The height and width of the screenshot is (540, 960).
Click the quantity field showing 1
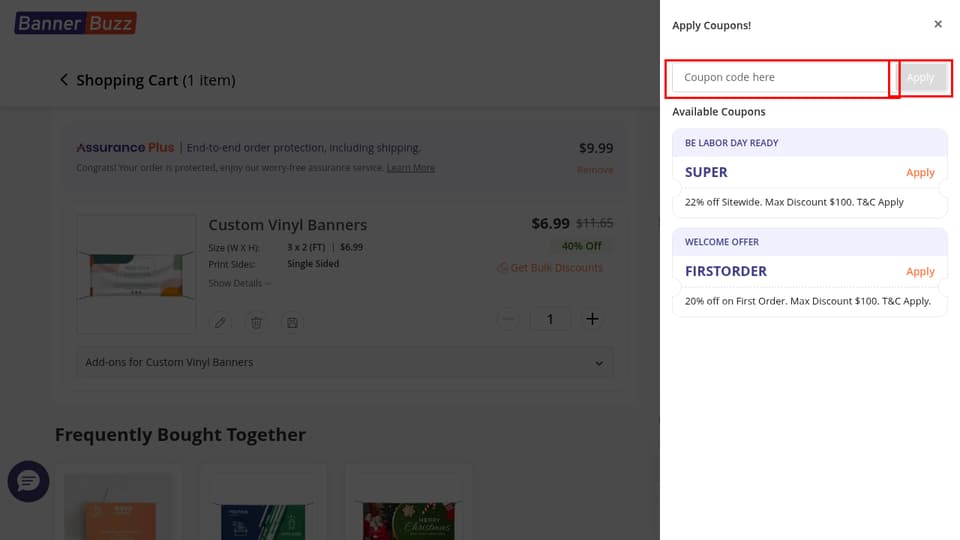pyautogui.click(x=550, y=319)
